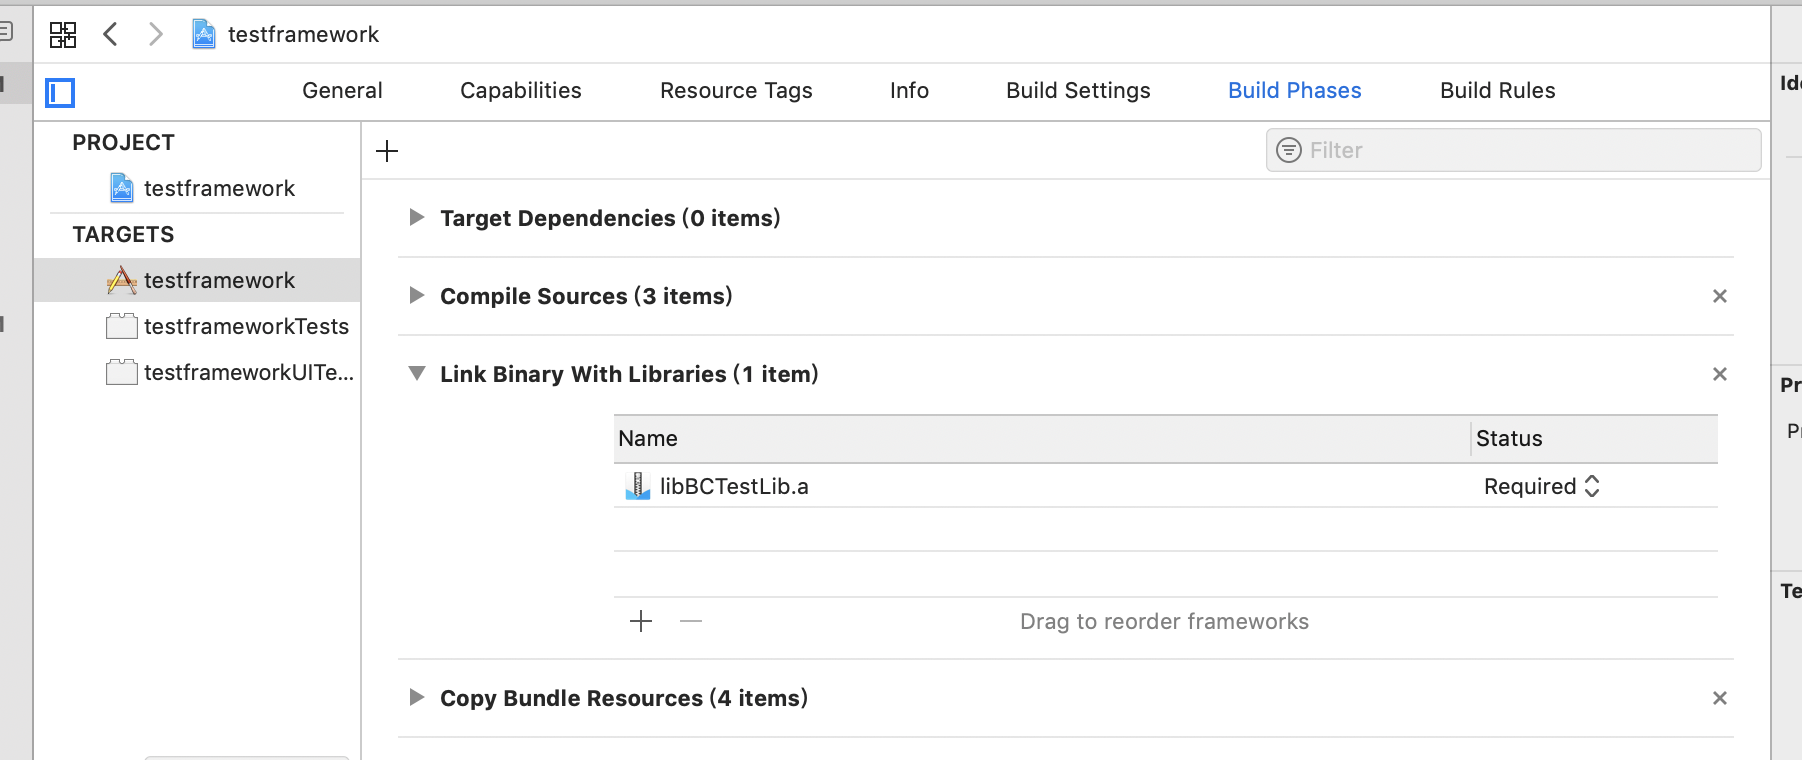Toggle the targets list sidebar button
The width and height of the screenshot is (1802, 760).
click(x=60, y=92)
